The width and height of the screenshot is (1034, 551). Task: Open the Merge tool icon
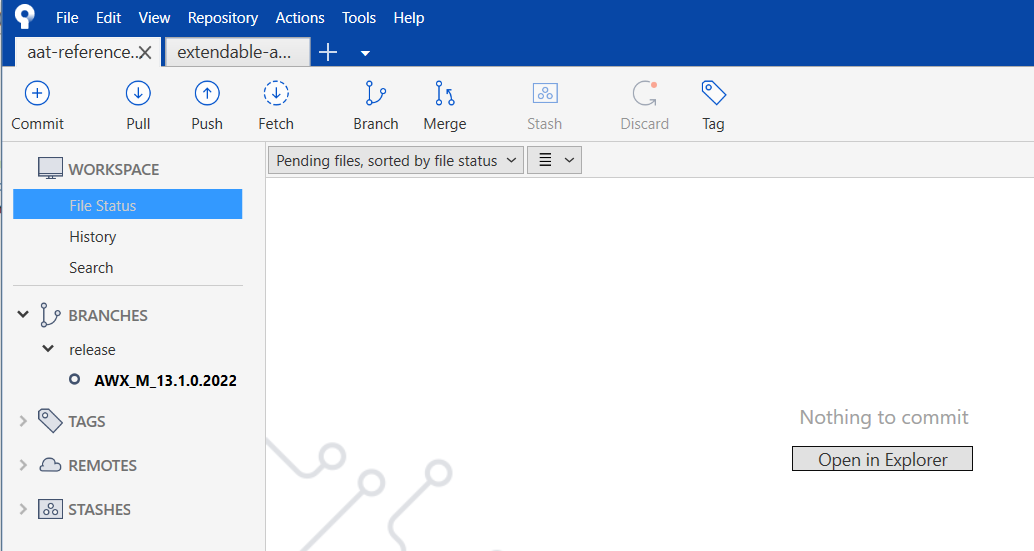444,94
